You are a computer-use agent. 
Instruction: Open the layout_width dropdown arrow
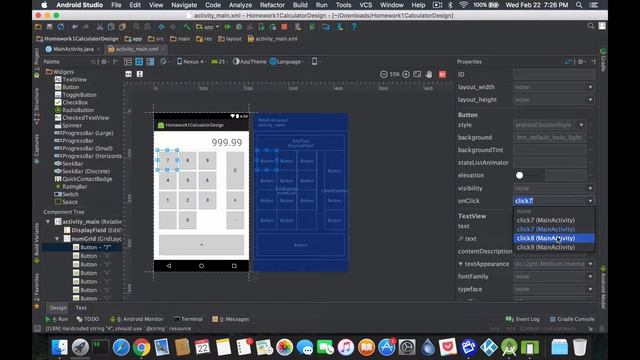[590, 87]
